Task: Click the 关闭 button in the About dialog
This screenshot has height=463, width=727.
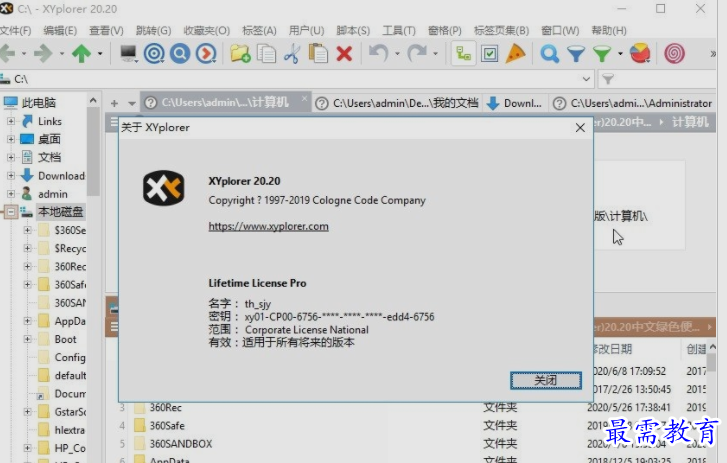Action: 546,381
